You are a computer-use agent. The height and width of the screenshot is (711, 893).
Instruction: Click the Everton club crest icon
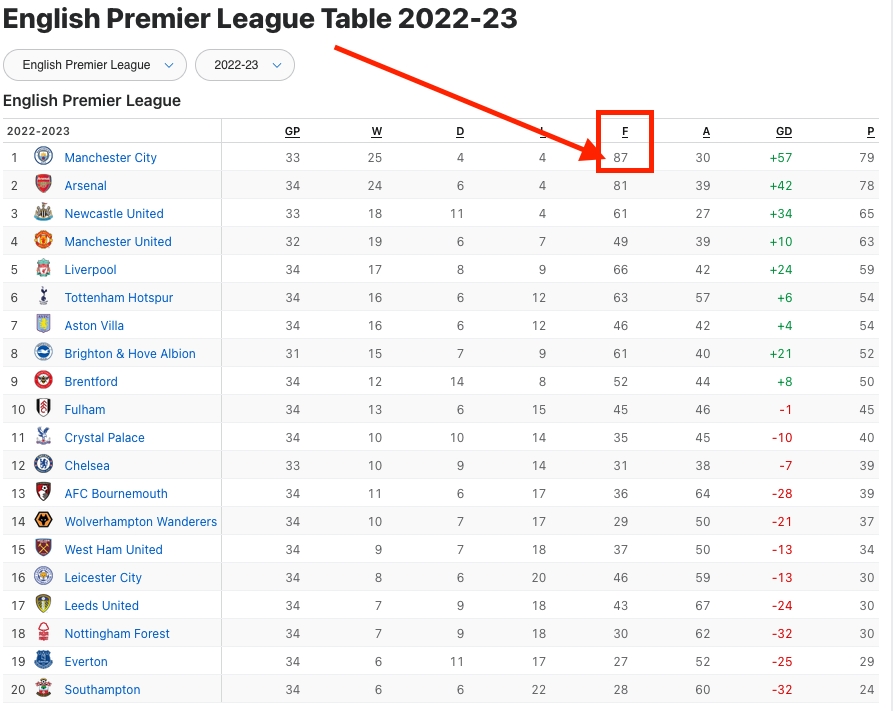coord(43,661)
